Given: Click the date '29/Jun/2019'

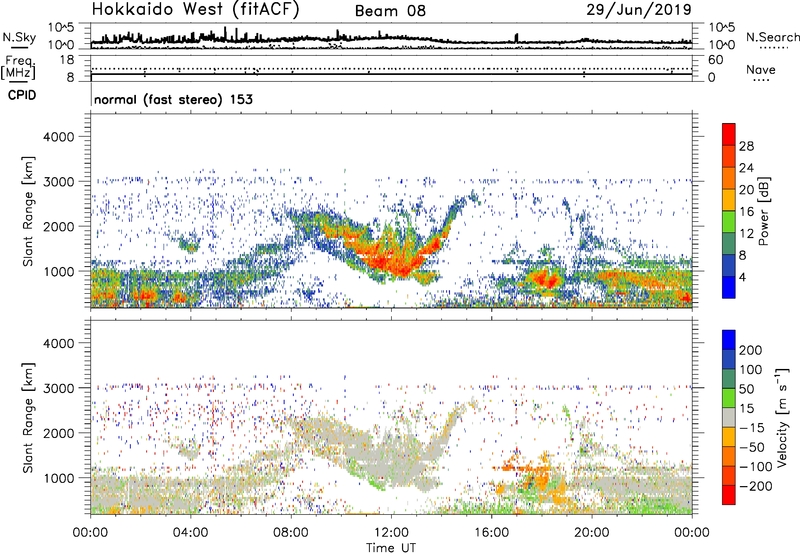Looking at the screenshot, I should pyautogui.click(x=639, y=10).
